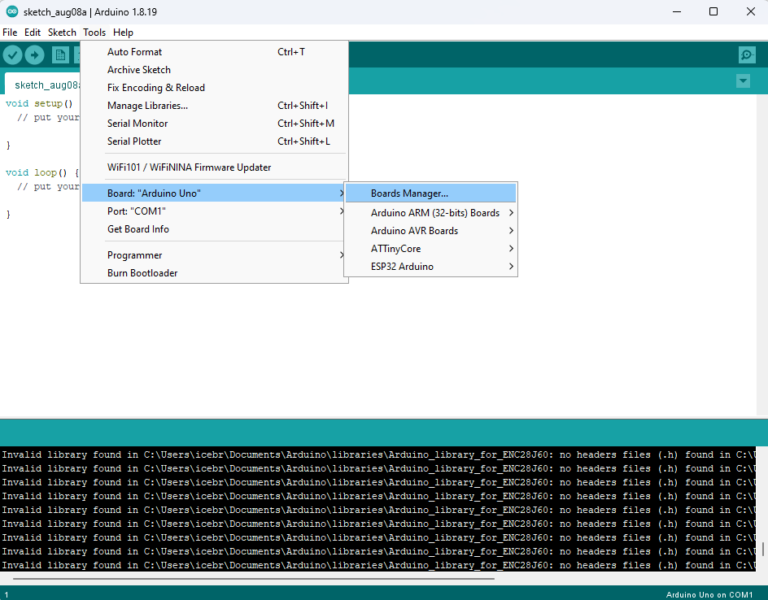Choose Auto Format in the Tools menu
Screen dimensions: 768x600
click(x=135, y=52)
